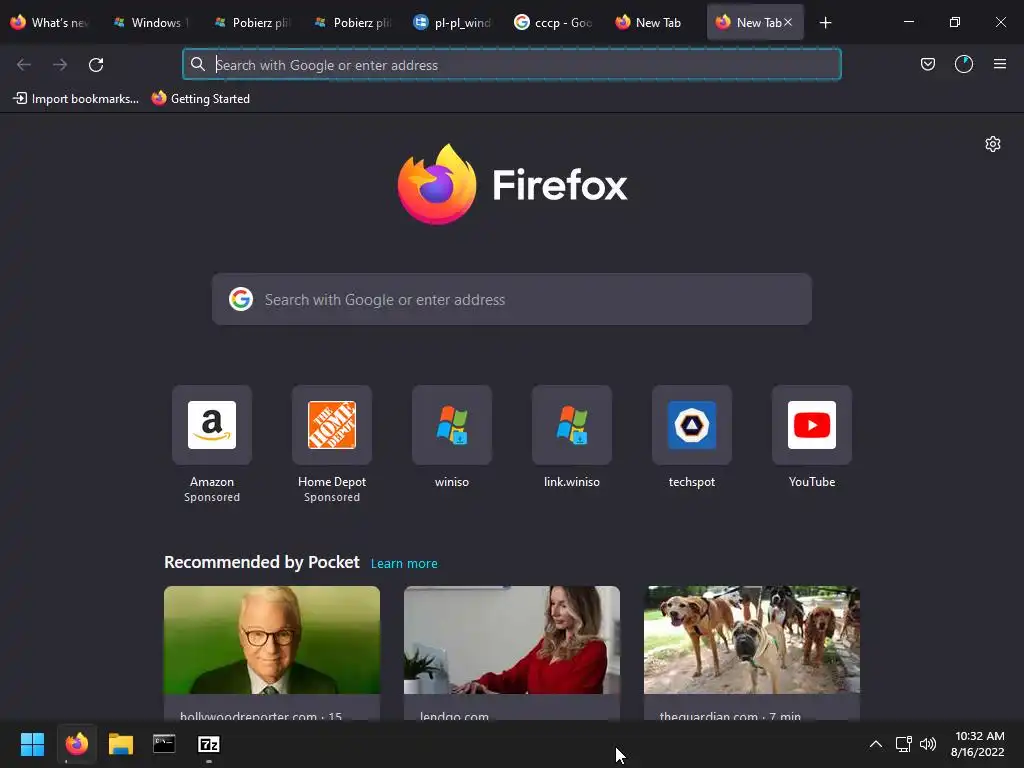Click Import bookmarks toolbar item

coord(76,99)
